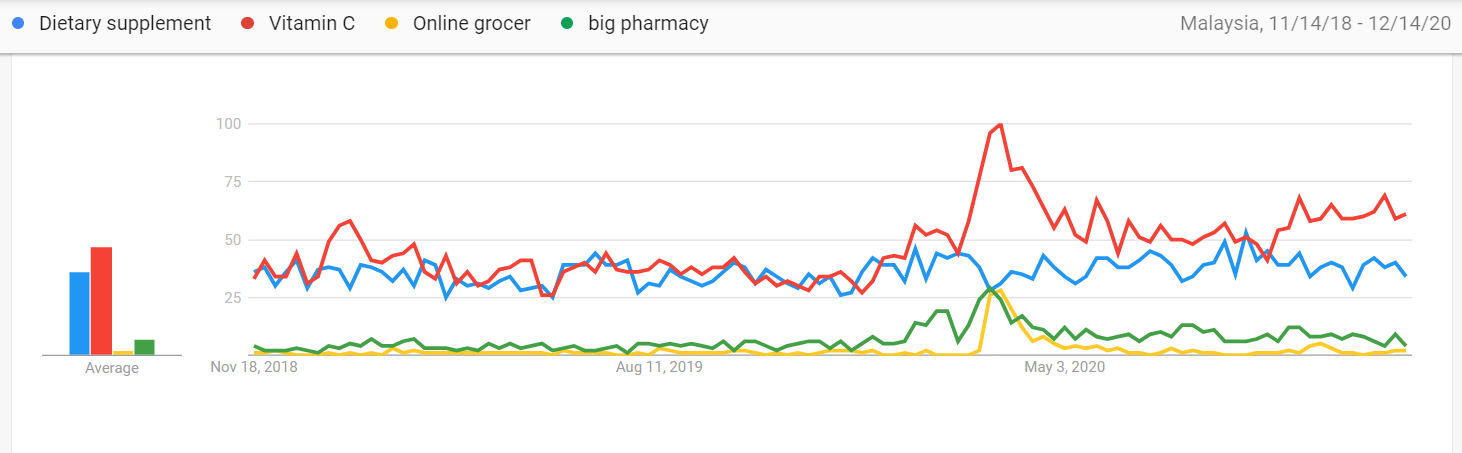Screen dimensions: 1462x453
Task: Click the green big pharmacy legend dot
Action: [567, 23]
